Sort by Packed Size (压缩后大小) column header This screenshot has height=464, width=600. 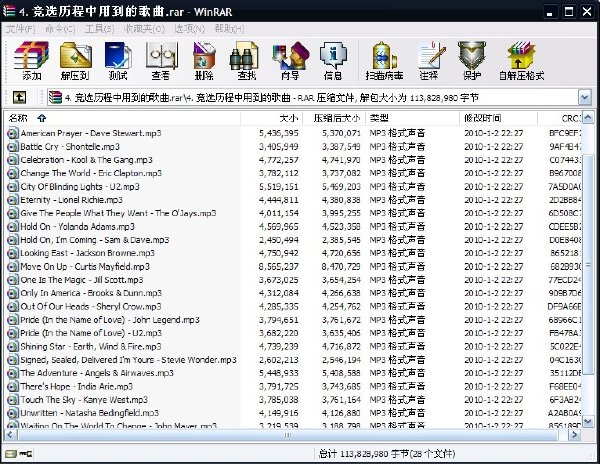pyautogui.click(x=334, y=118)
